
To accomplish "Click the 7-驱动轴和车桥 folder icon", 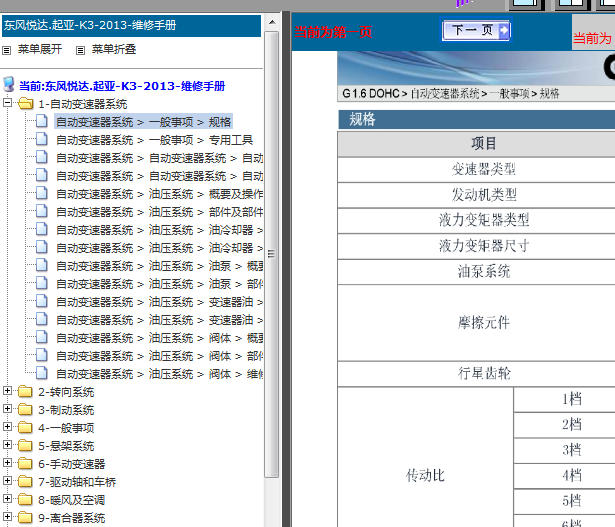I will (x=25, y=482).
